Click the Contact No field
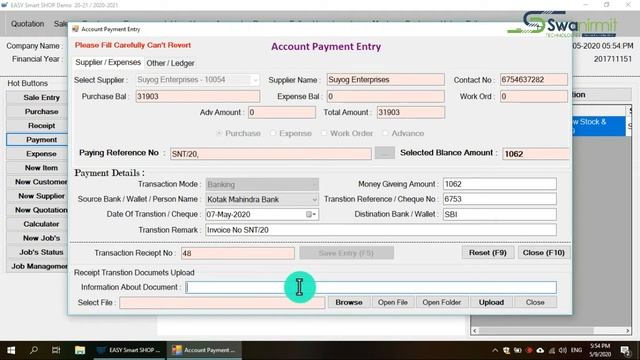The image size is (640, 360). 533,80
